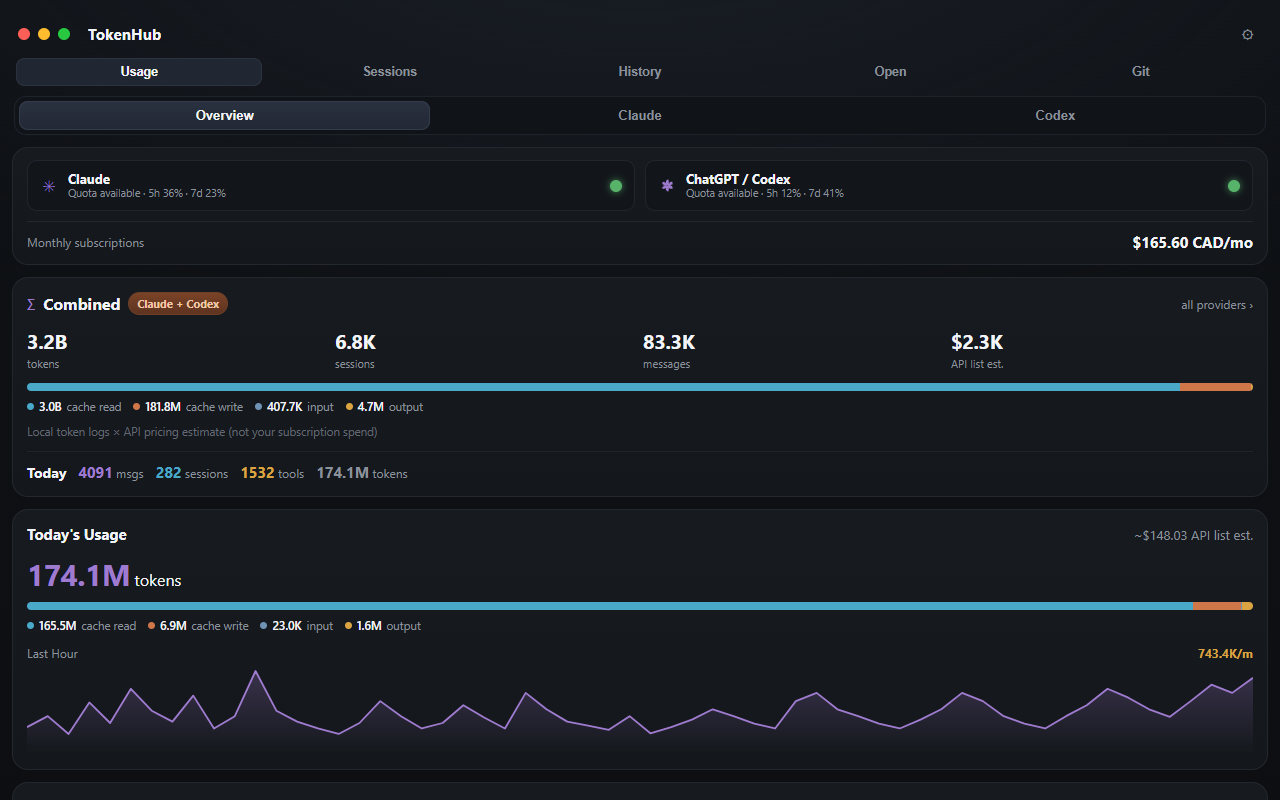Open the ChatGPT / Codex quota card
This screenshot has width=1280, height=800.
pyautogui.click(x=949, y=186)
